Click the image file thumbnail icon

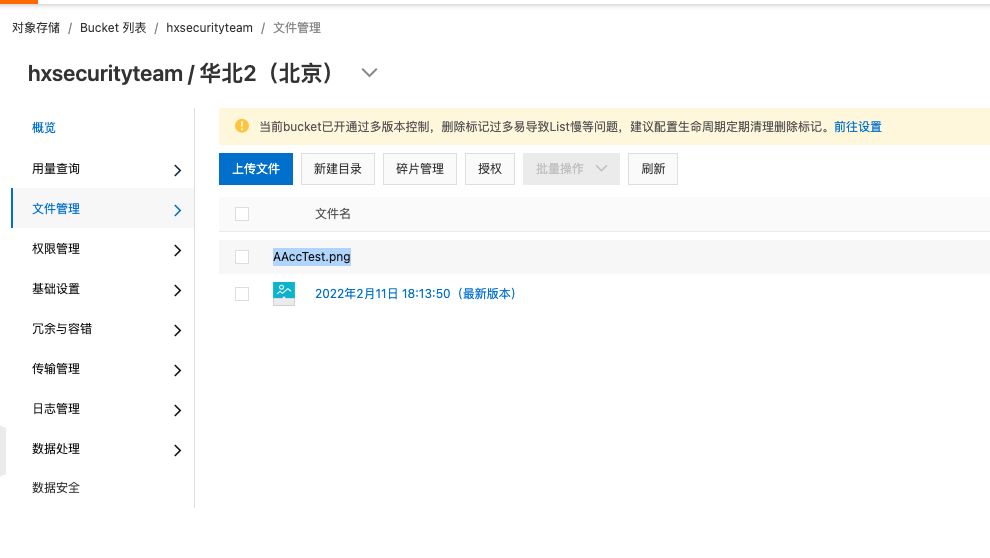pos(283,294)
